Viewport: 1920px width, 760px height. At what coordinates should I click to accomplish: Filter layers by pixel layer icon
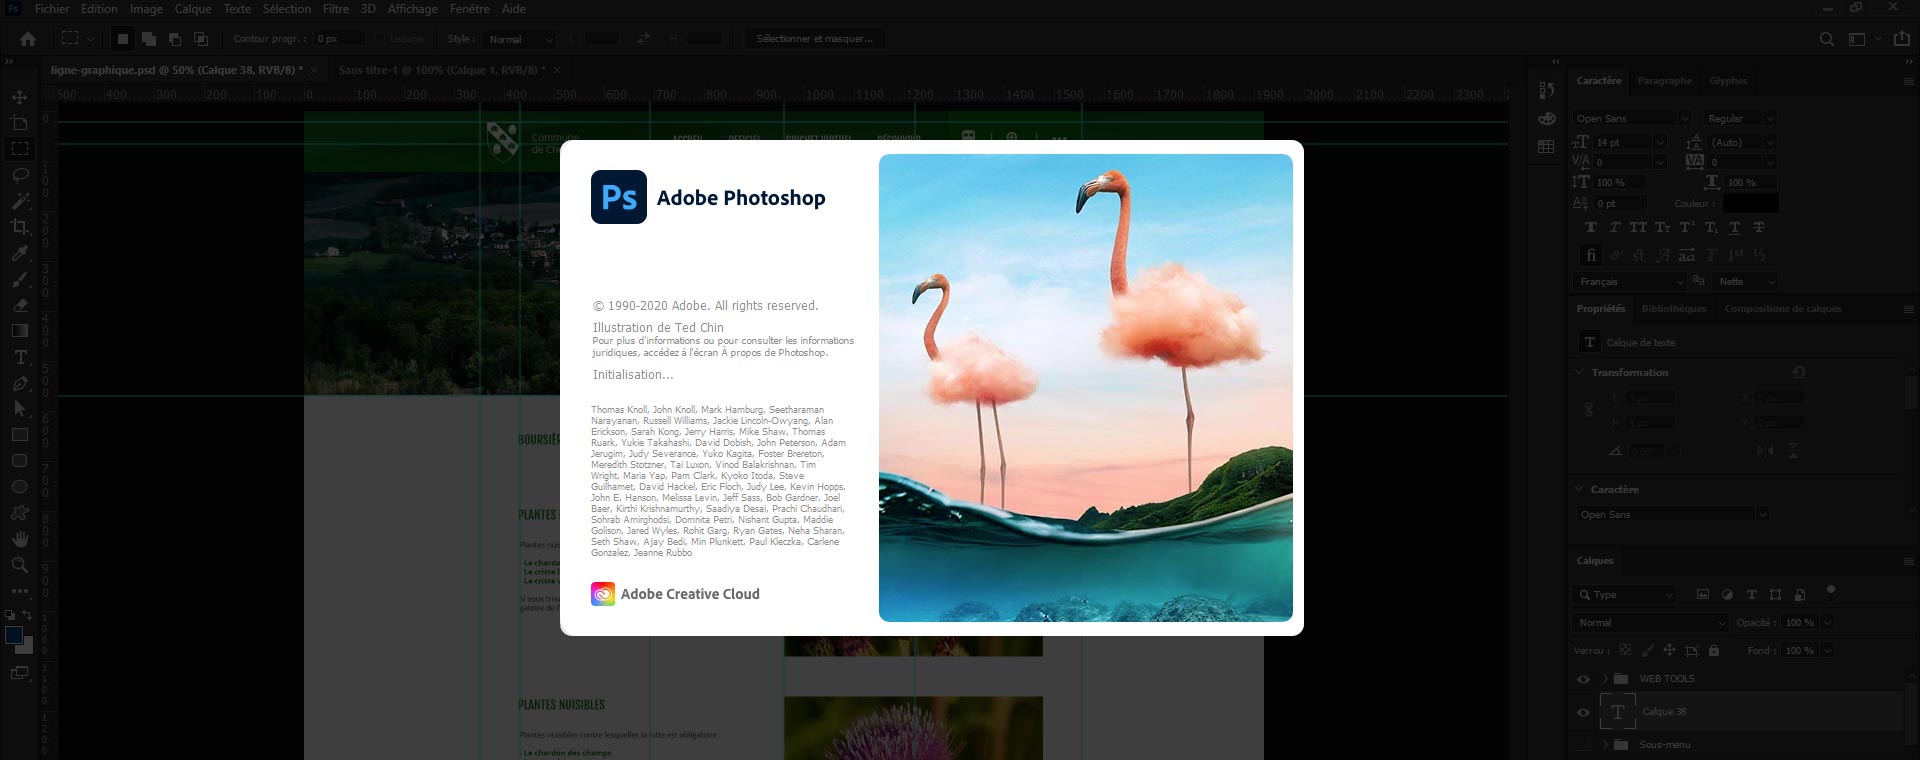[x=1703, y=594]
